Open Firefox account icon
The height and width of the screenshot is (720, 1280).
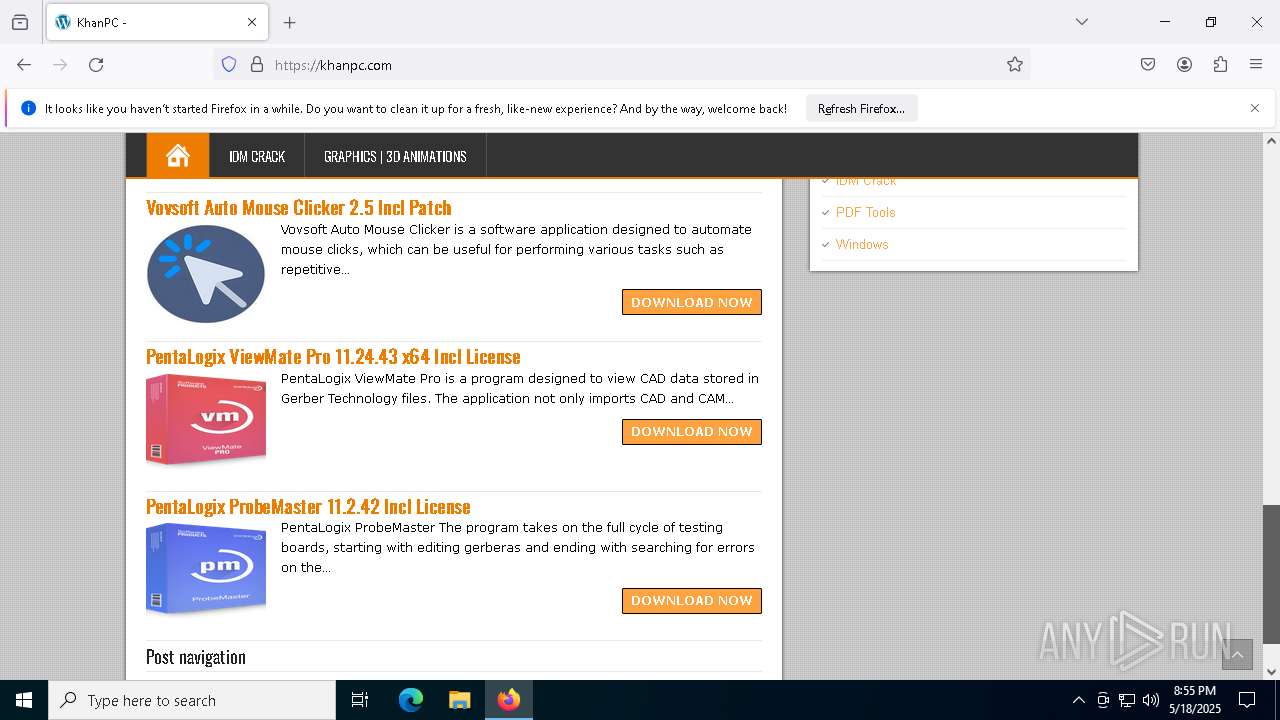[x=1184, y=64]
